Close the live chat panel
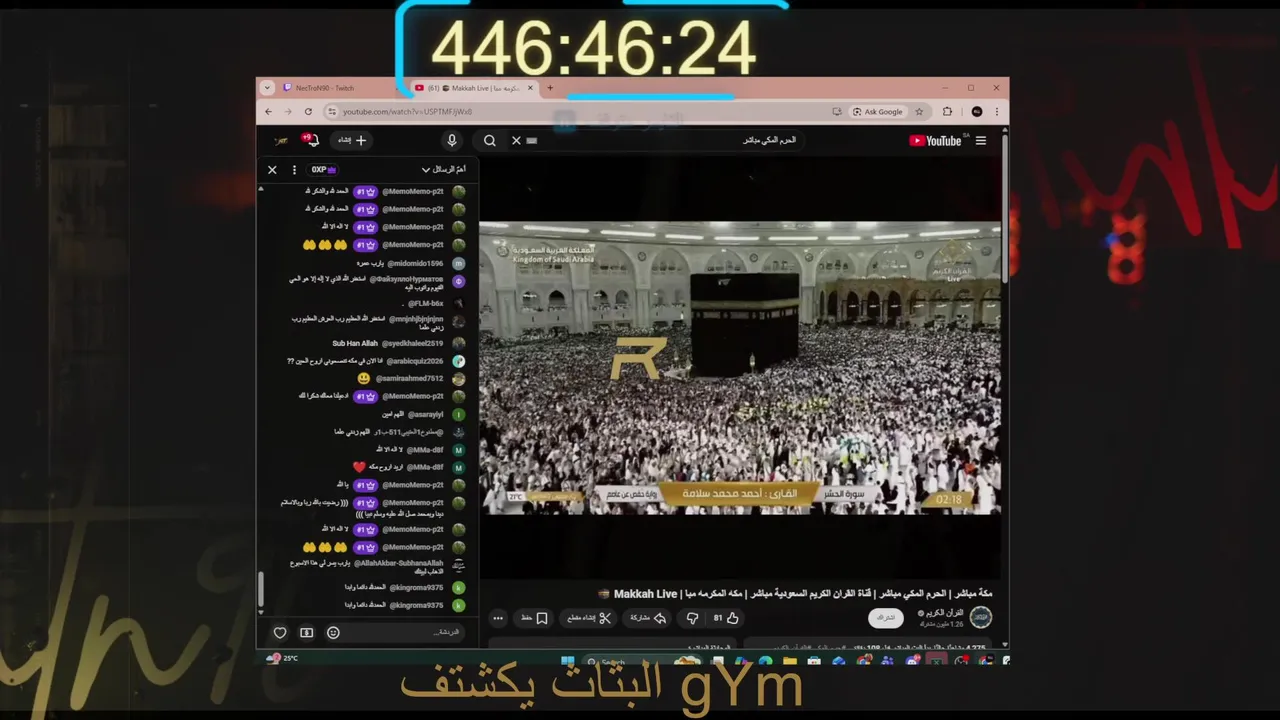 272,169
